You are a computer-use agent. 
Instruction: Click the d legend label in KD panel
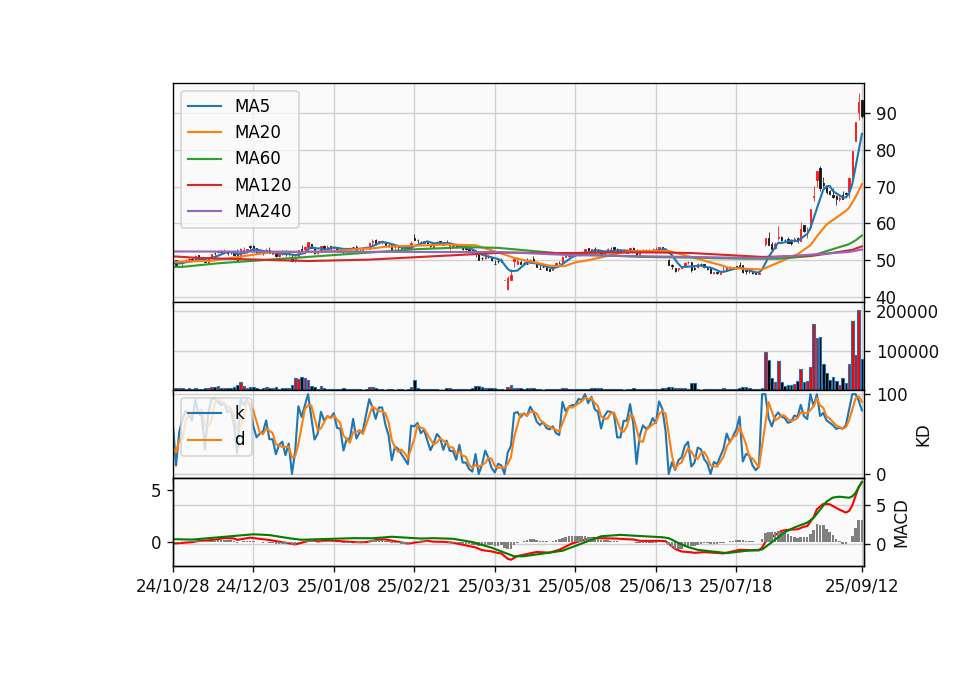(239, 439)
